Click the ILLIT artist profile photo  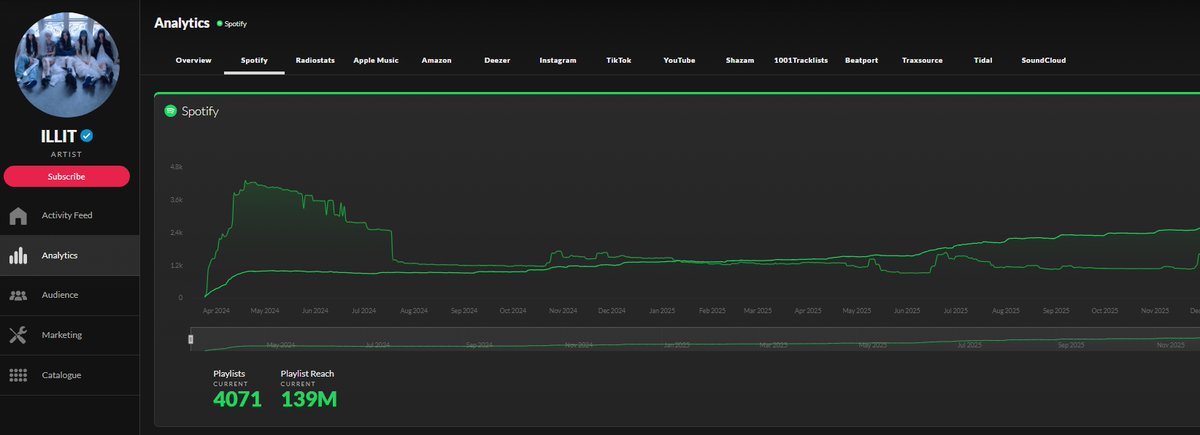point(66,66)
